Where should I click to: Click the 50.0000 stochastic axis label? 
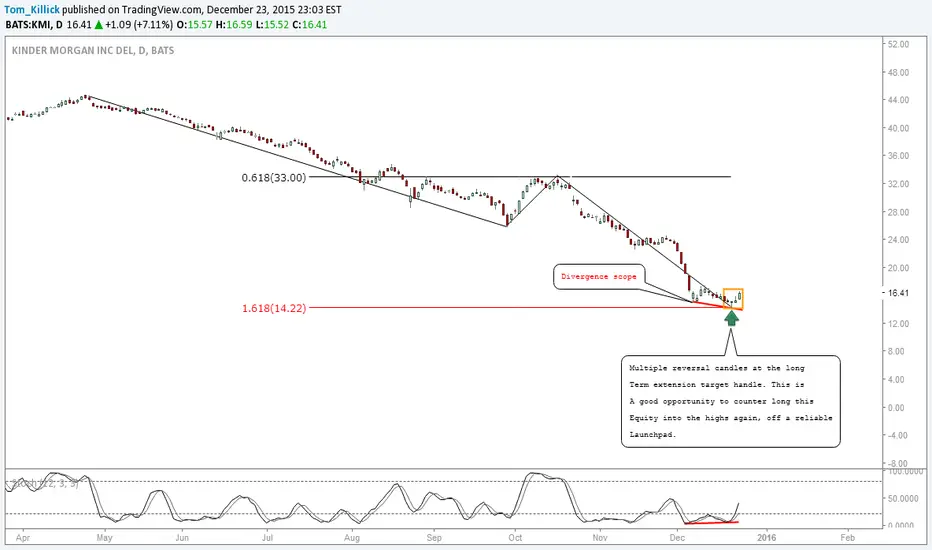[x=903, y=498]
